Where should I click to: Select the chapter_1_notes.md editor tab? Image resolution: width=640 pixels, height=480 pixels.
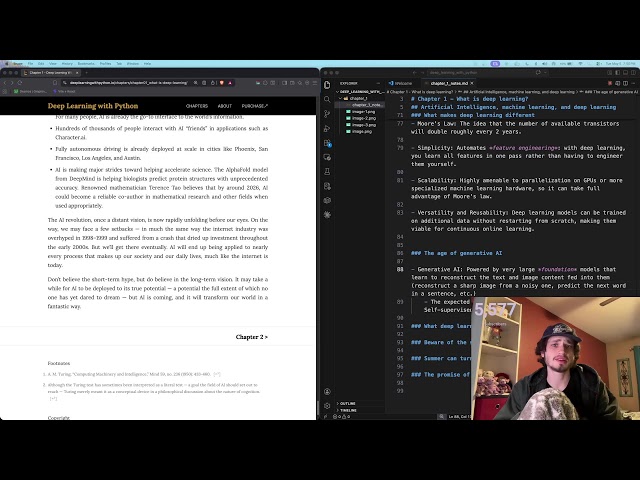[449, 83]
